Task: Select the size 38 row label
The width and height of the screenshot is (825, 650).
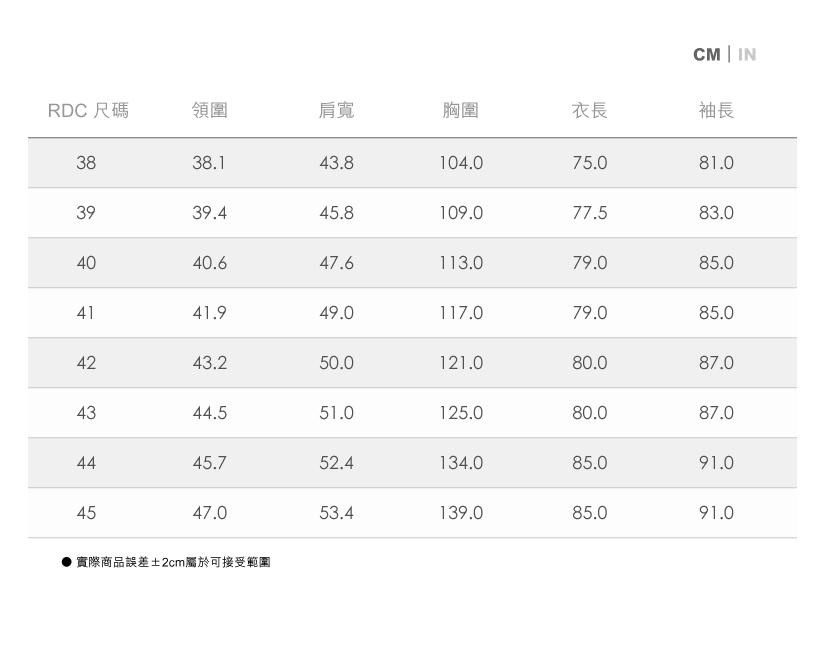Action: pyautogui.click(x=86, y=163)
